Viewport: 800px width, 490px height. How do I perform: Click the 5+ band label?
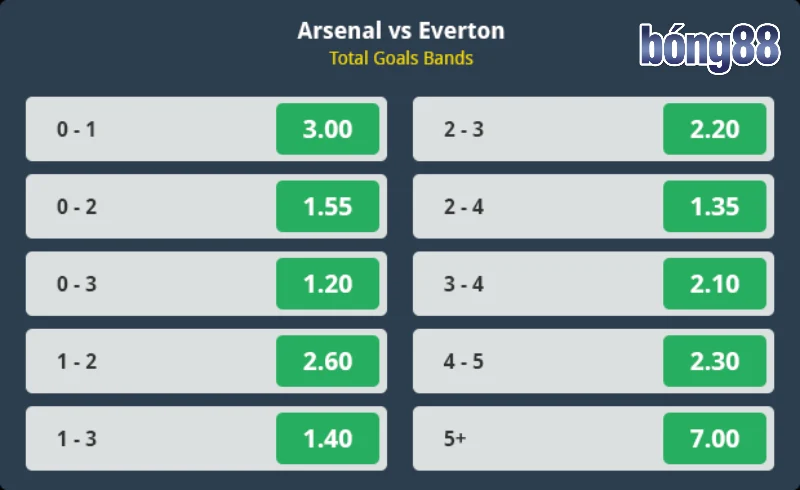tap(455, 439)
